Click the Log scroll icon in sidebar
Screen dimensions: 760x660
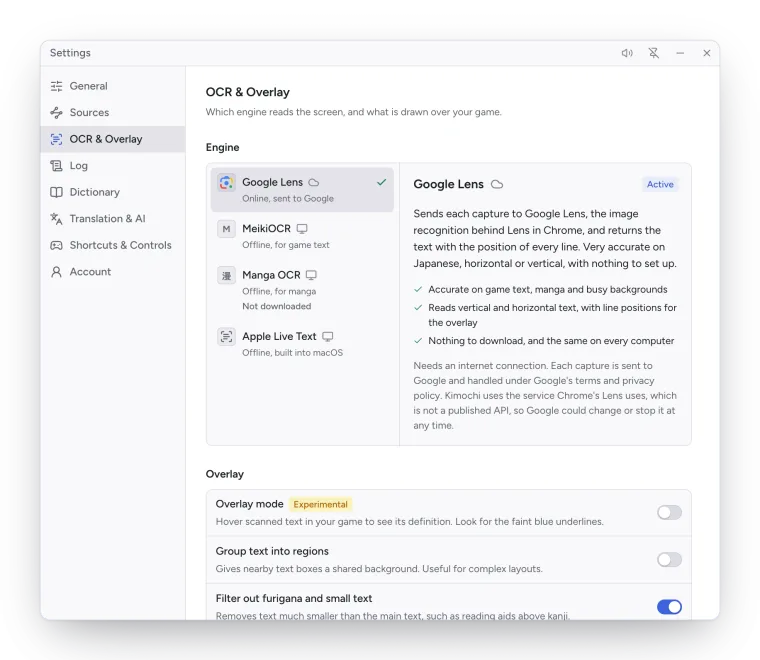click(56, 166)
